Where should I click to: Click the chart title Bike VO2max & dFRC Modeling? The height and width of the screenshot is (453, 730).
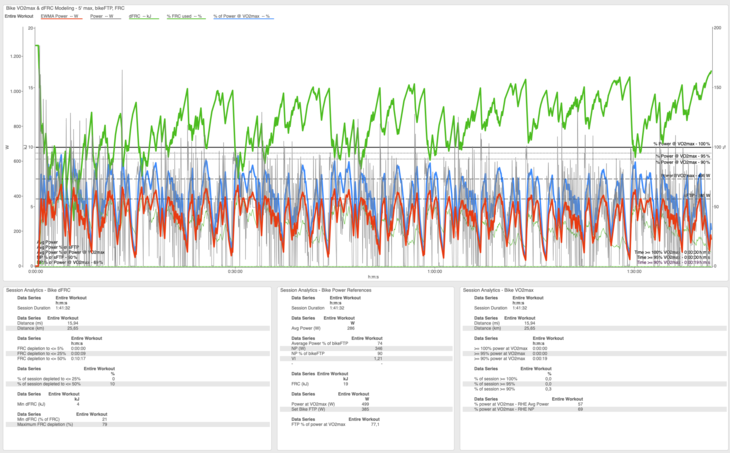65,8
